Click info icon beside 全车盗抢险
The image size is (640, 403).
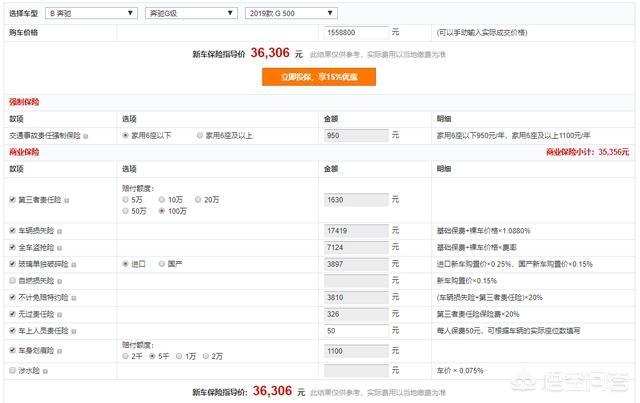coord(60,248)
